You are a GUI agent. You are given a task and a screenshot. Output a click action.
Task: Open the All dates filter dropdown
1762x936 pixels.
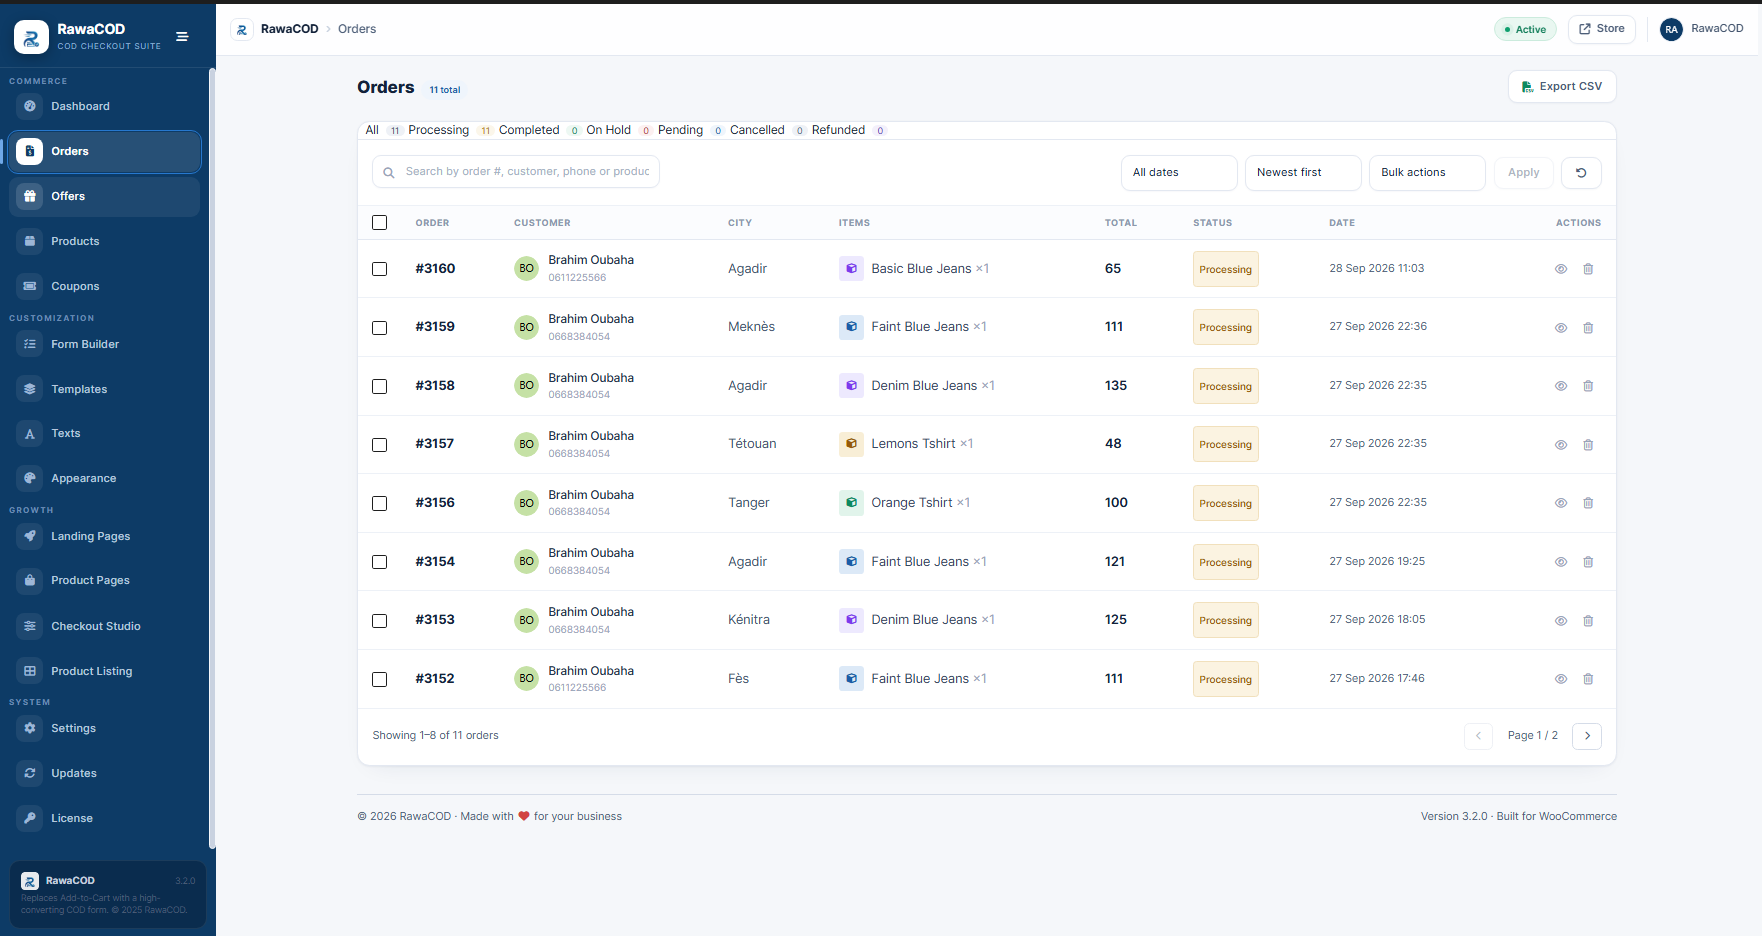tap(1179, 173)
